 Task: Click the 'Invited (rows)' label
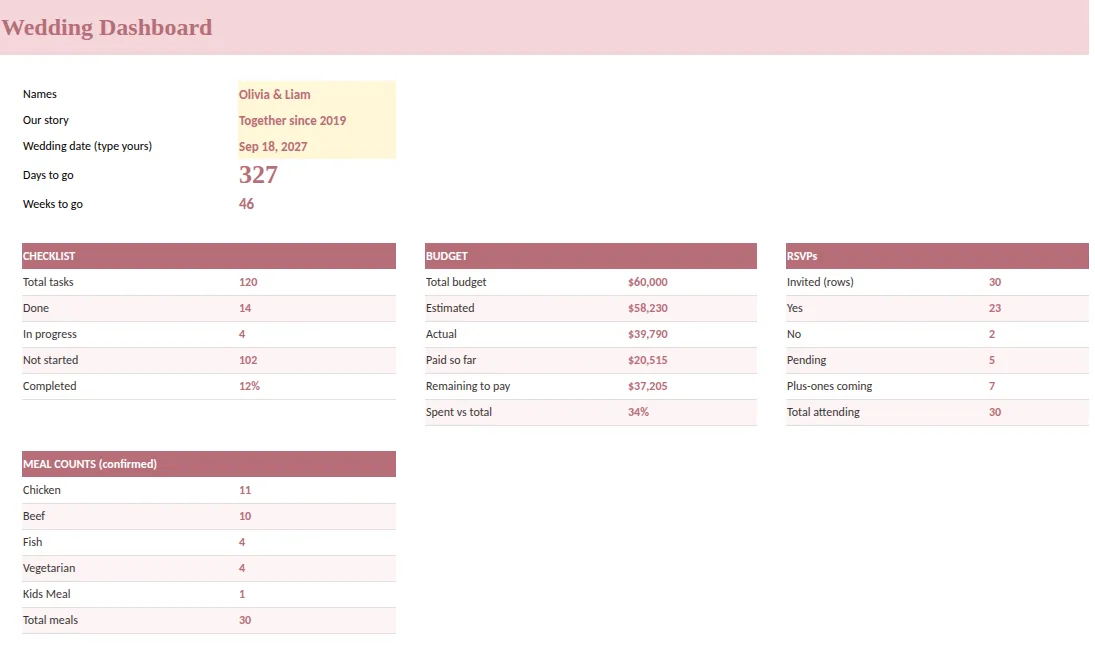pyautogui.click(x=820, y=282)
